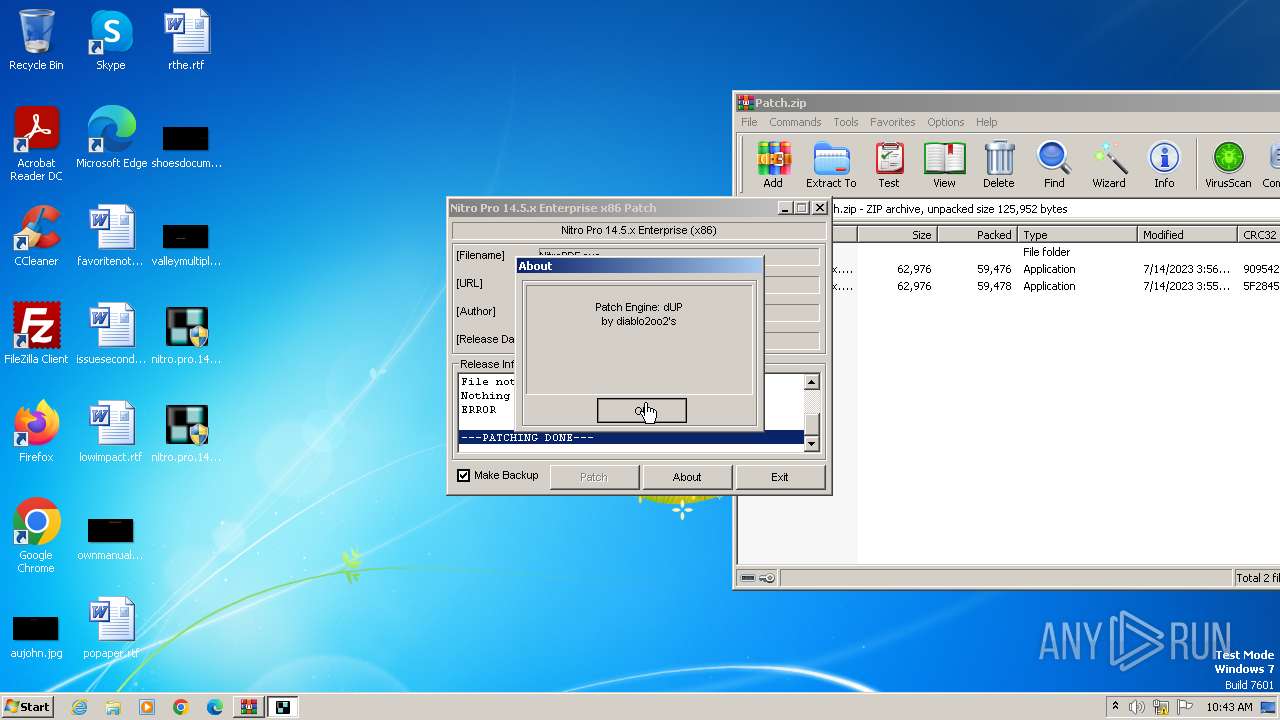Viewport: 1280px width, 720px height.
Task: Open the File menu in WinRAR
Action: [x=749, y=122]
